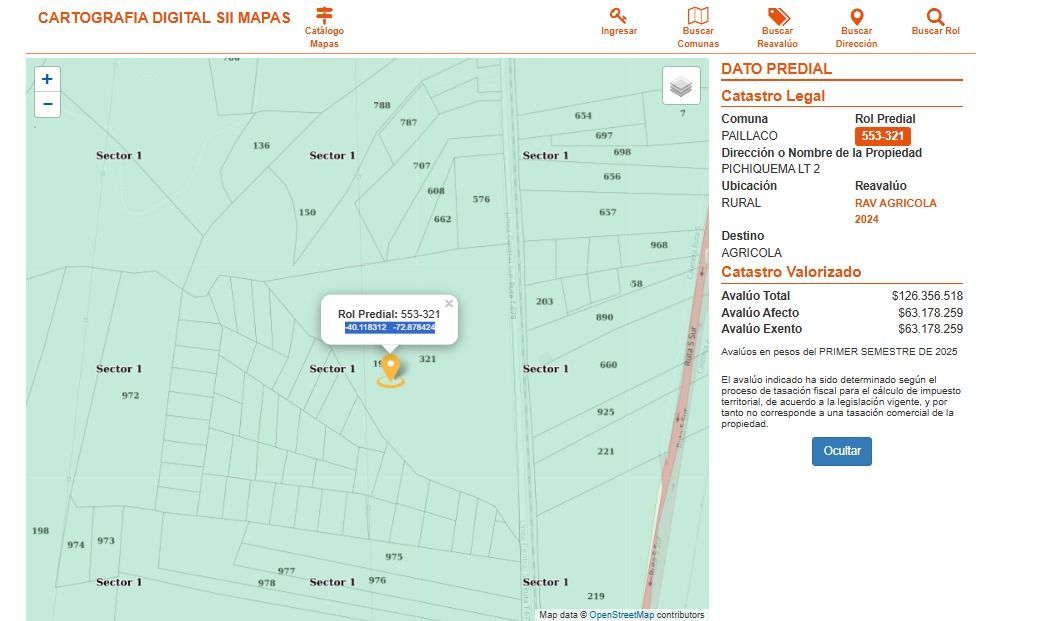Screen dimensions: 1057x621
Task: Click parcel number 968 on map
Action: 659,245
